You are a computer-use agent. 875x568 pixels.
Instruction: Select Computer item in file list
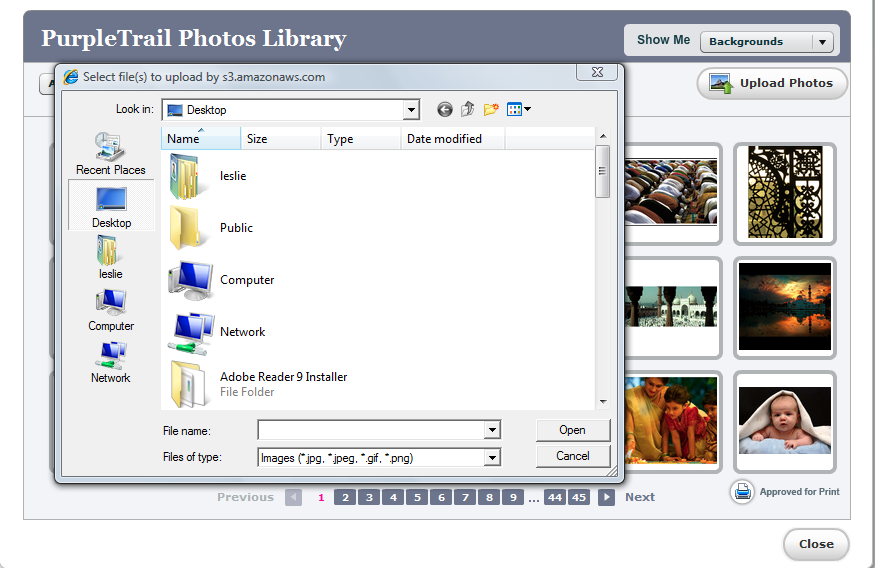point(222,280)
